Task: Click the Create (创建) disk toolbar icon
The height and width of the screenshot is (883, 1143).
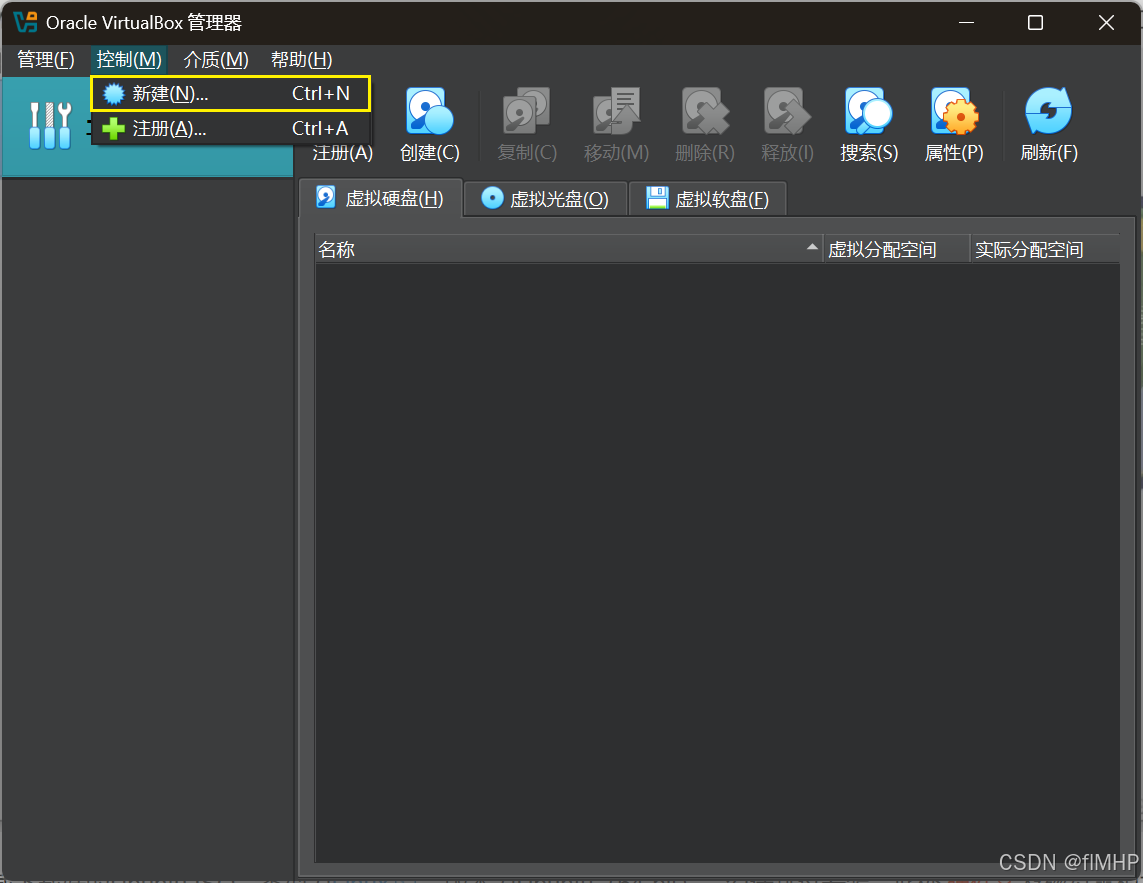Action: coord(429,112)
